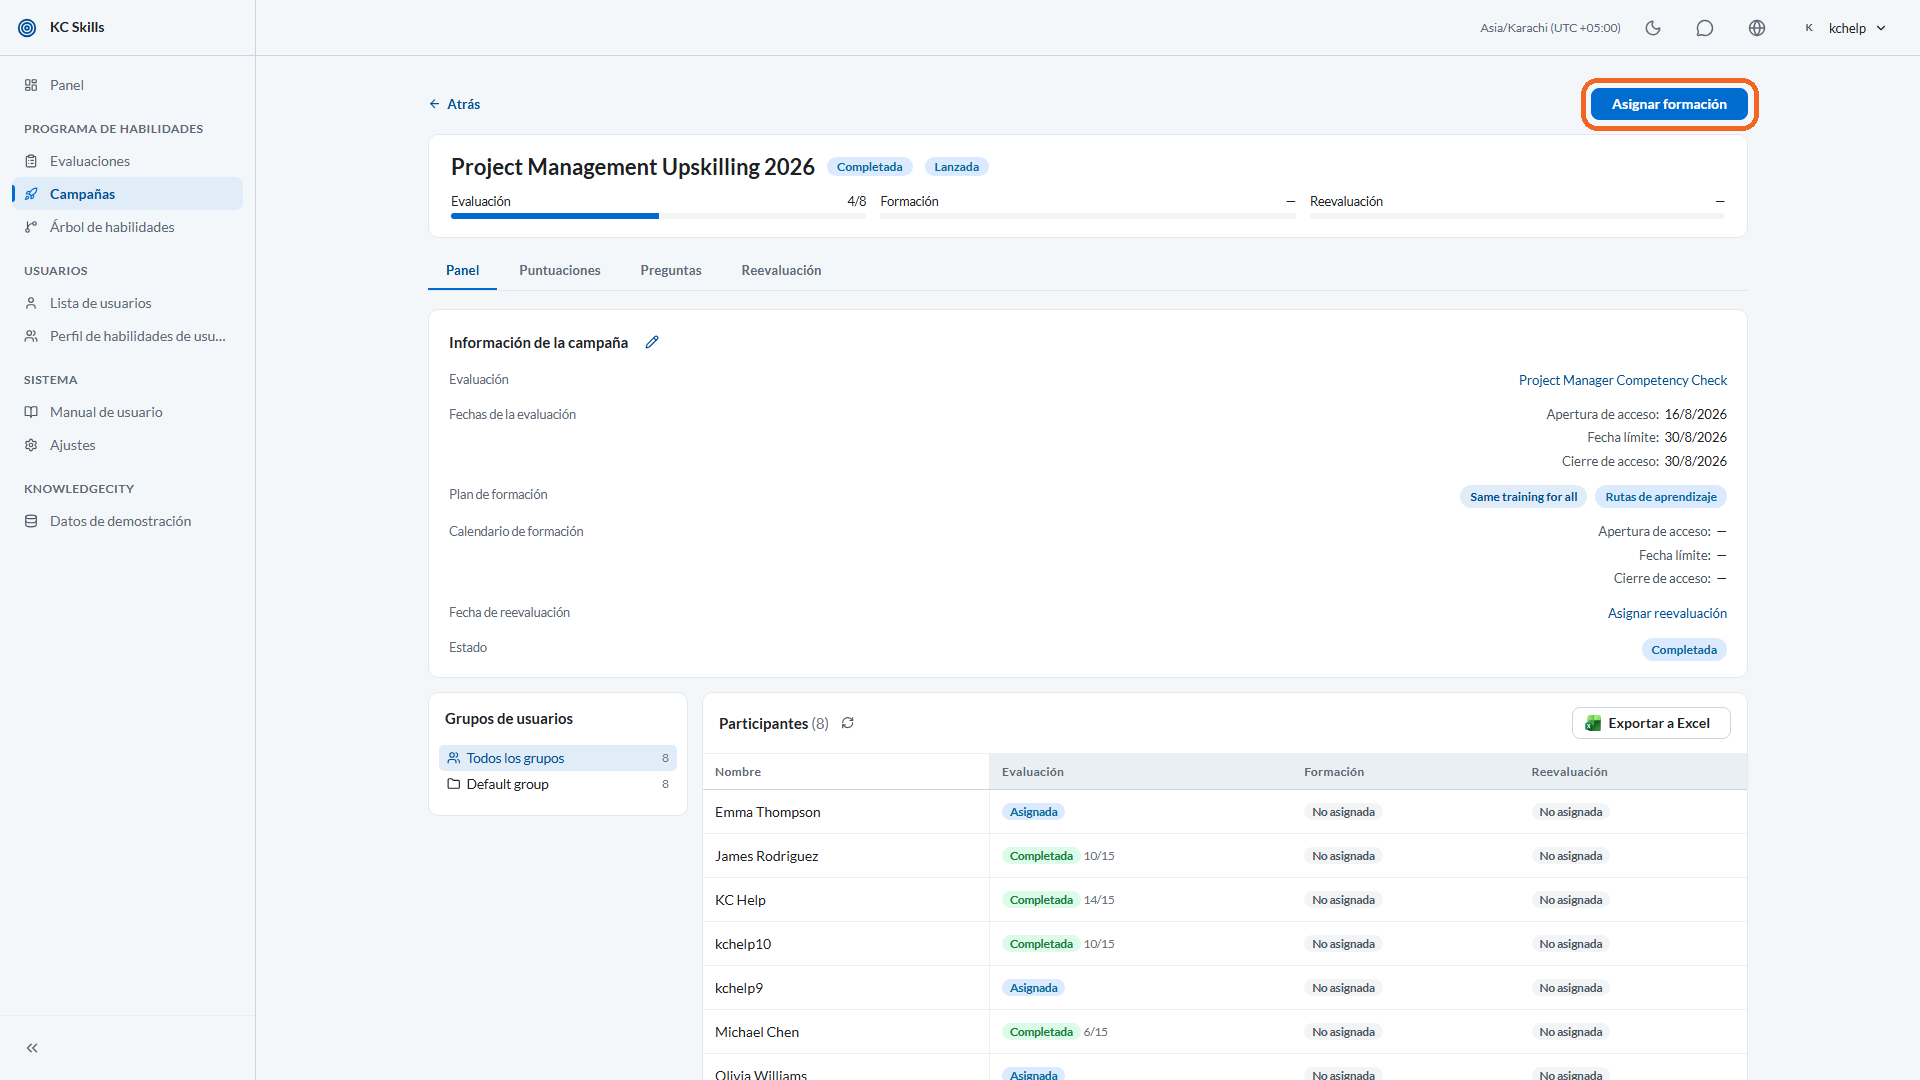The image size is (1920, 1080).
Task: Export participants with Exportar a Excel
Action: 1651,723
